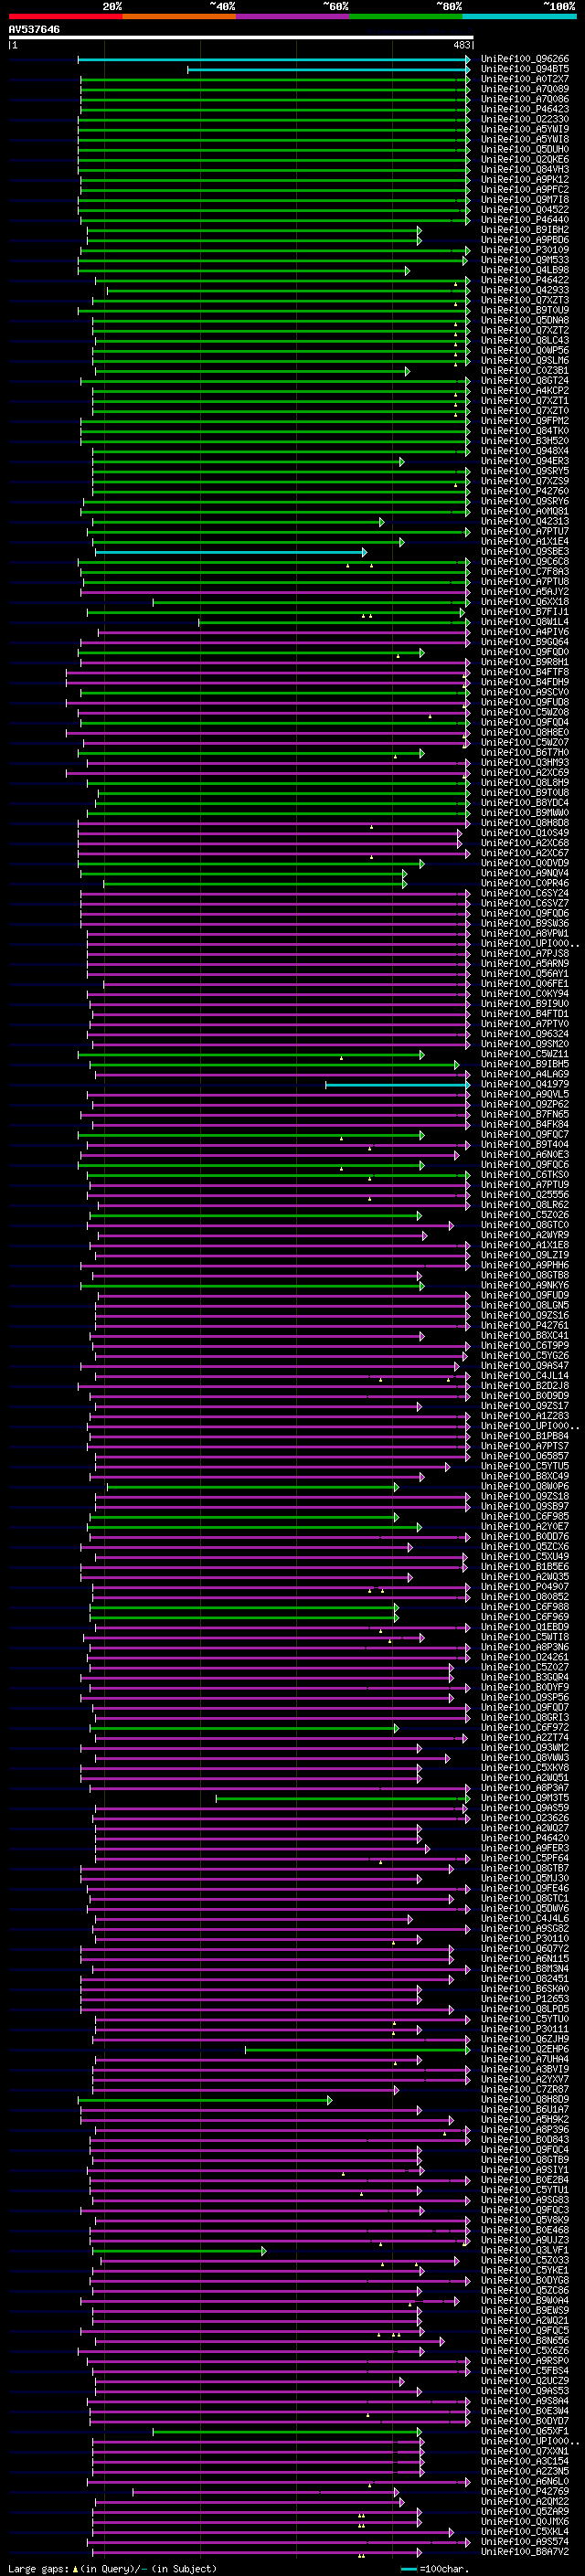This screenshot has height=2576, width=585.
Task: Click hit UniRef100_B6T7H0
Action: click(x=524, y=753)
